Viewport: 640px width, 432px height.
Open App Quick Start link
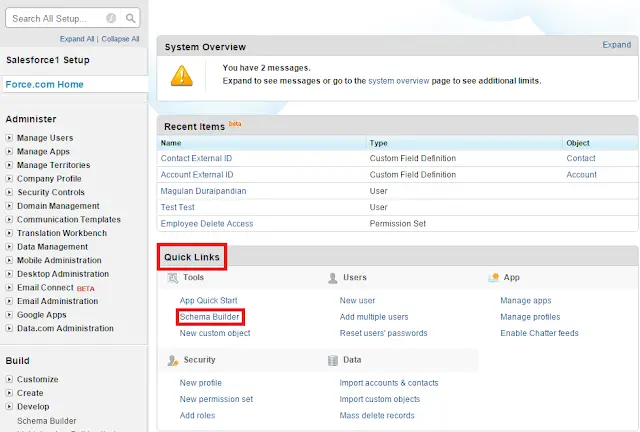point(208,300)
